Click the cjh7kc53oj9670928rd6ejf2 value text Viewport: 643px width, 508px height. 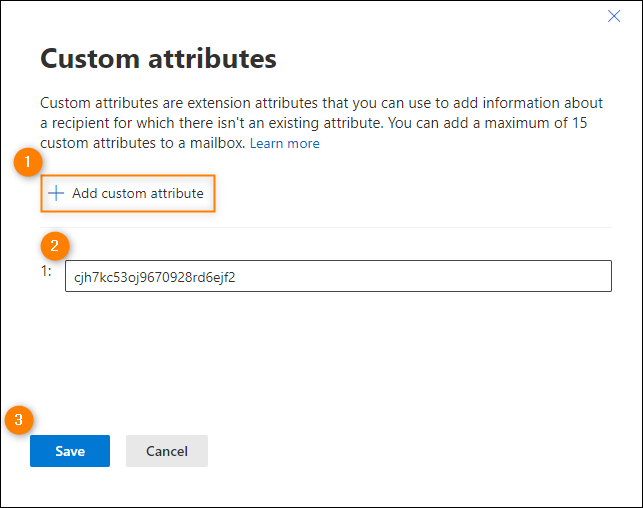pos(155,278)
